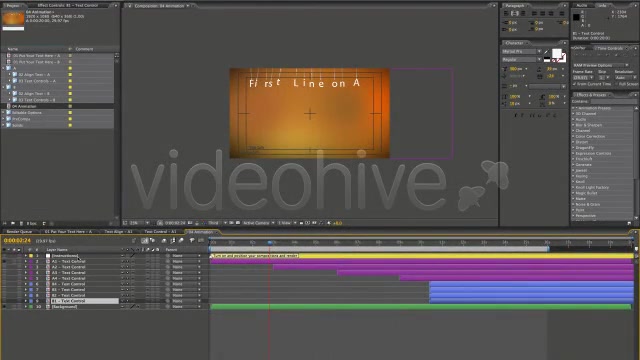Screen dimensions: 640x360
Task: Switch to the Project panel tab
Action: [13, 6]
